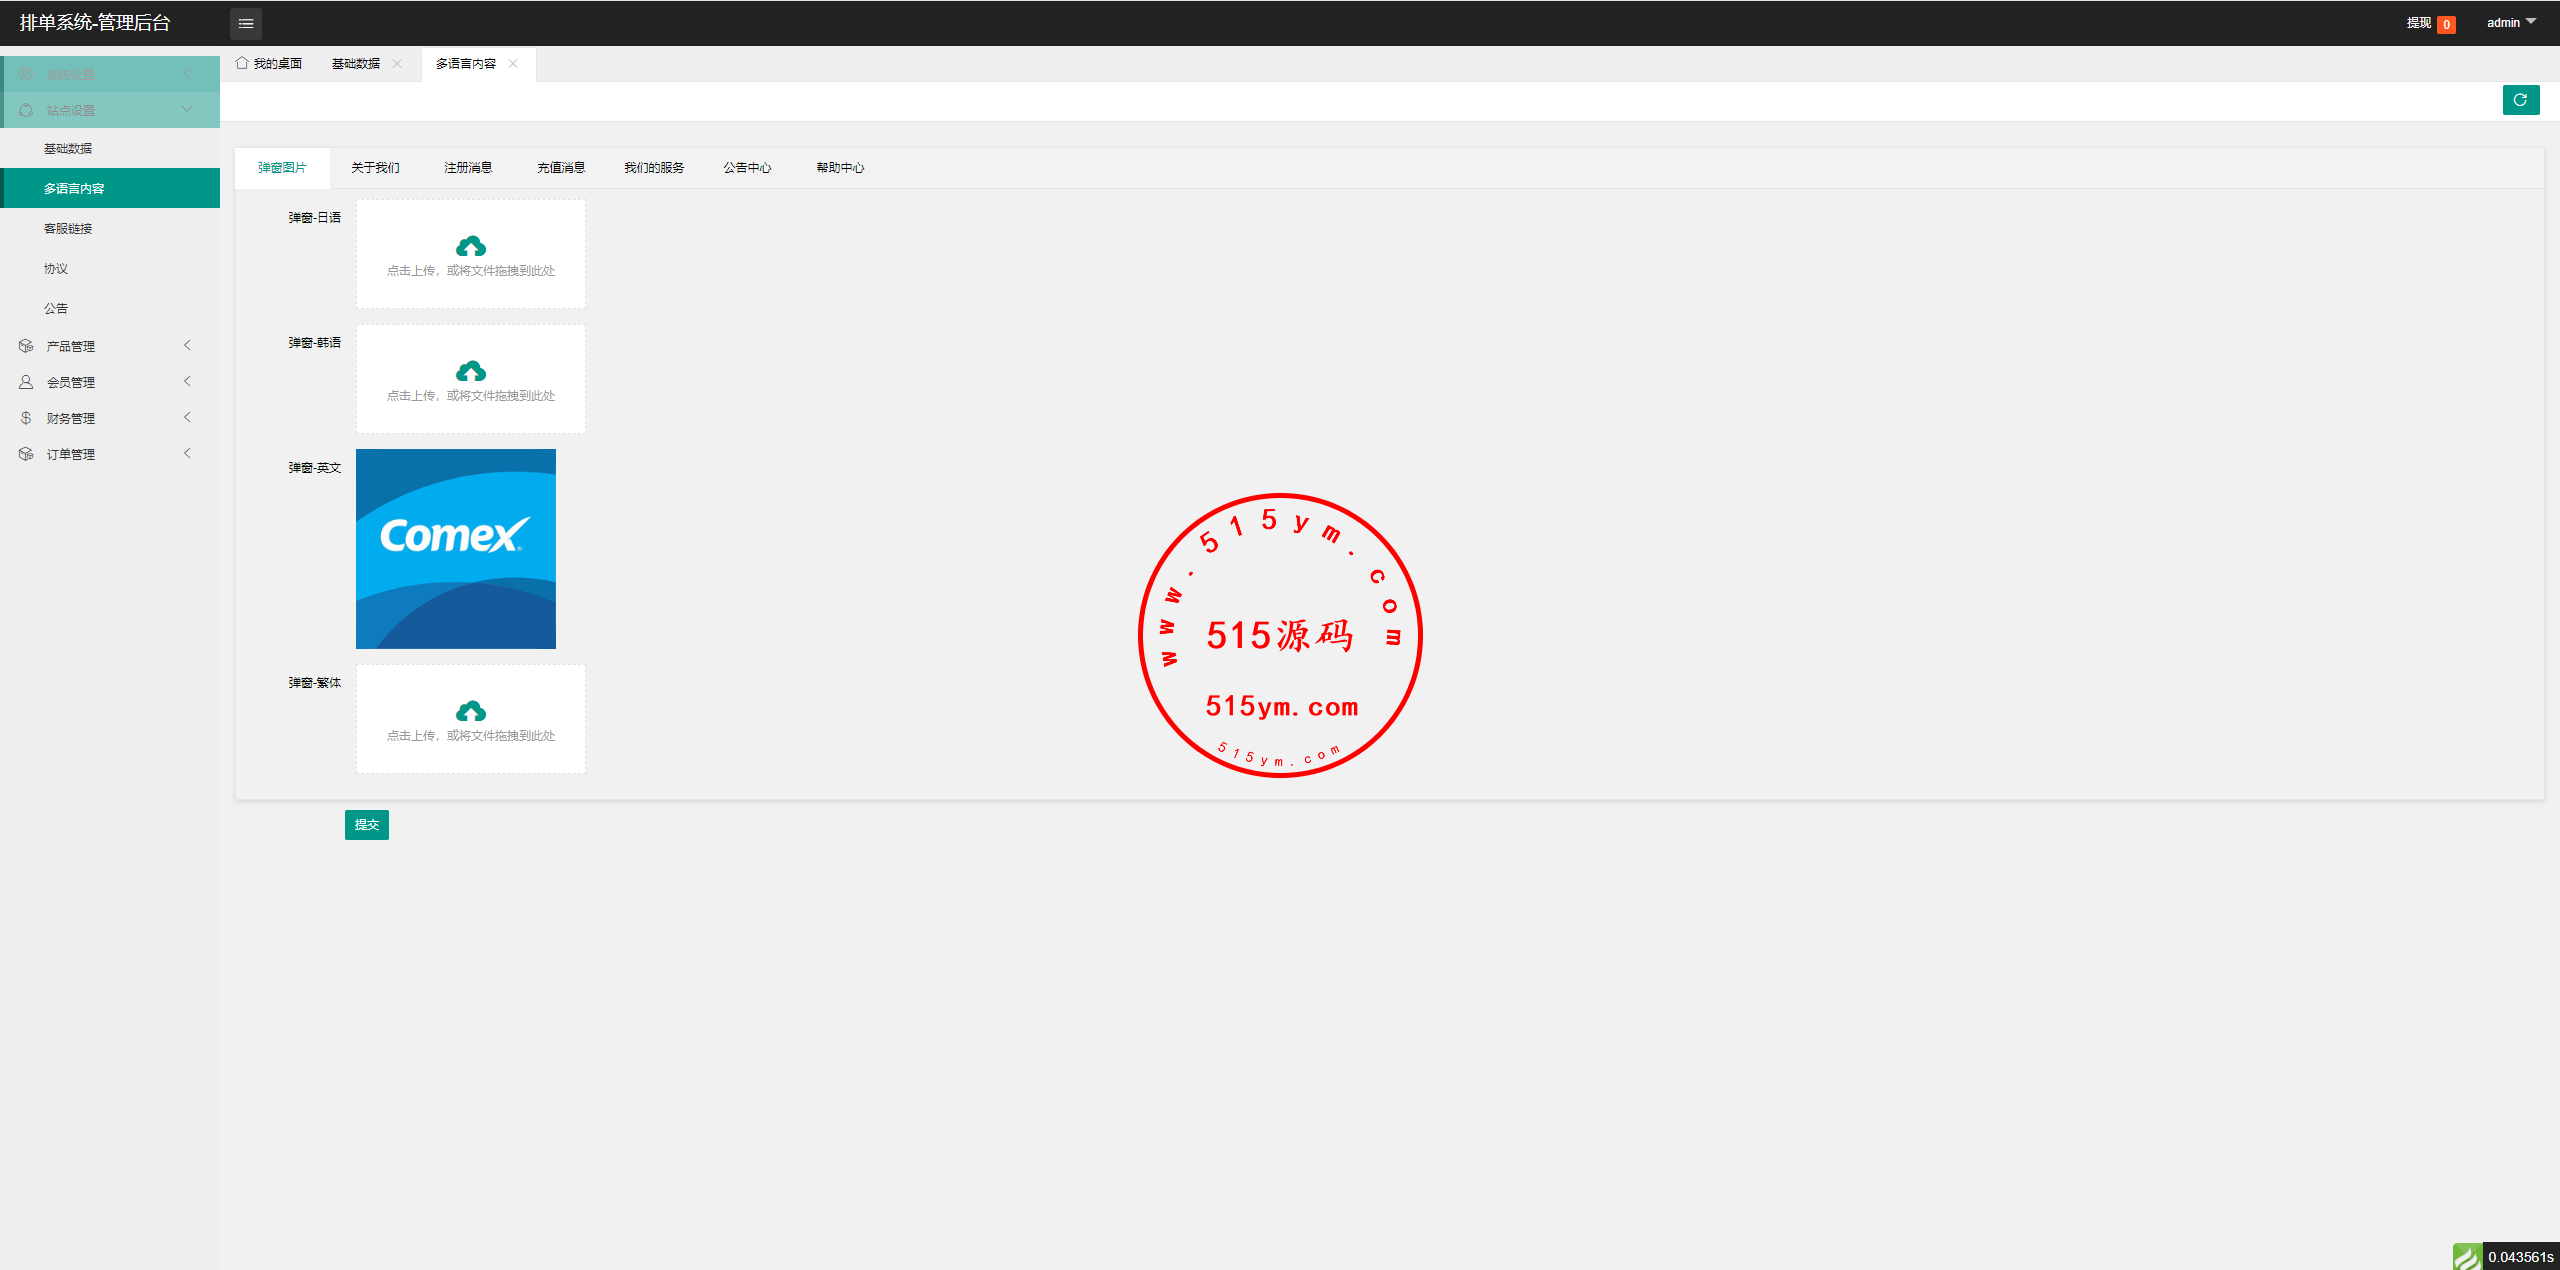Toggle the sidebar hamburger menu icon
The image size is (2560, 1270).
[x=246, y=23]
